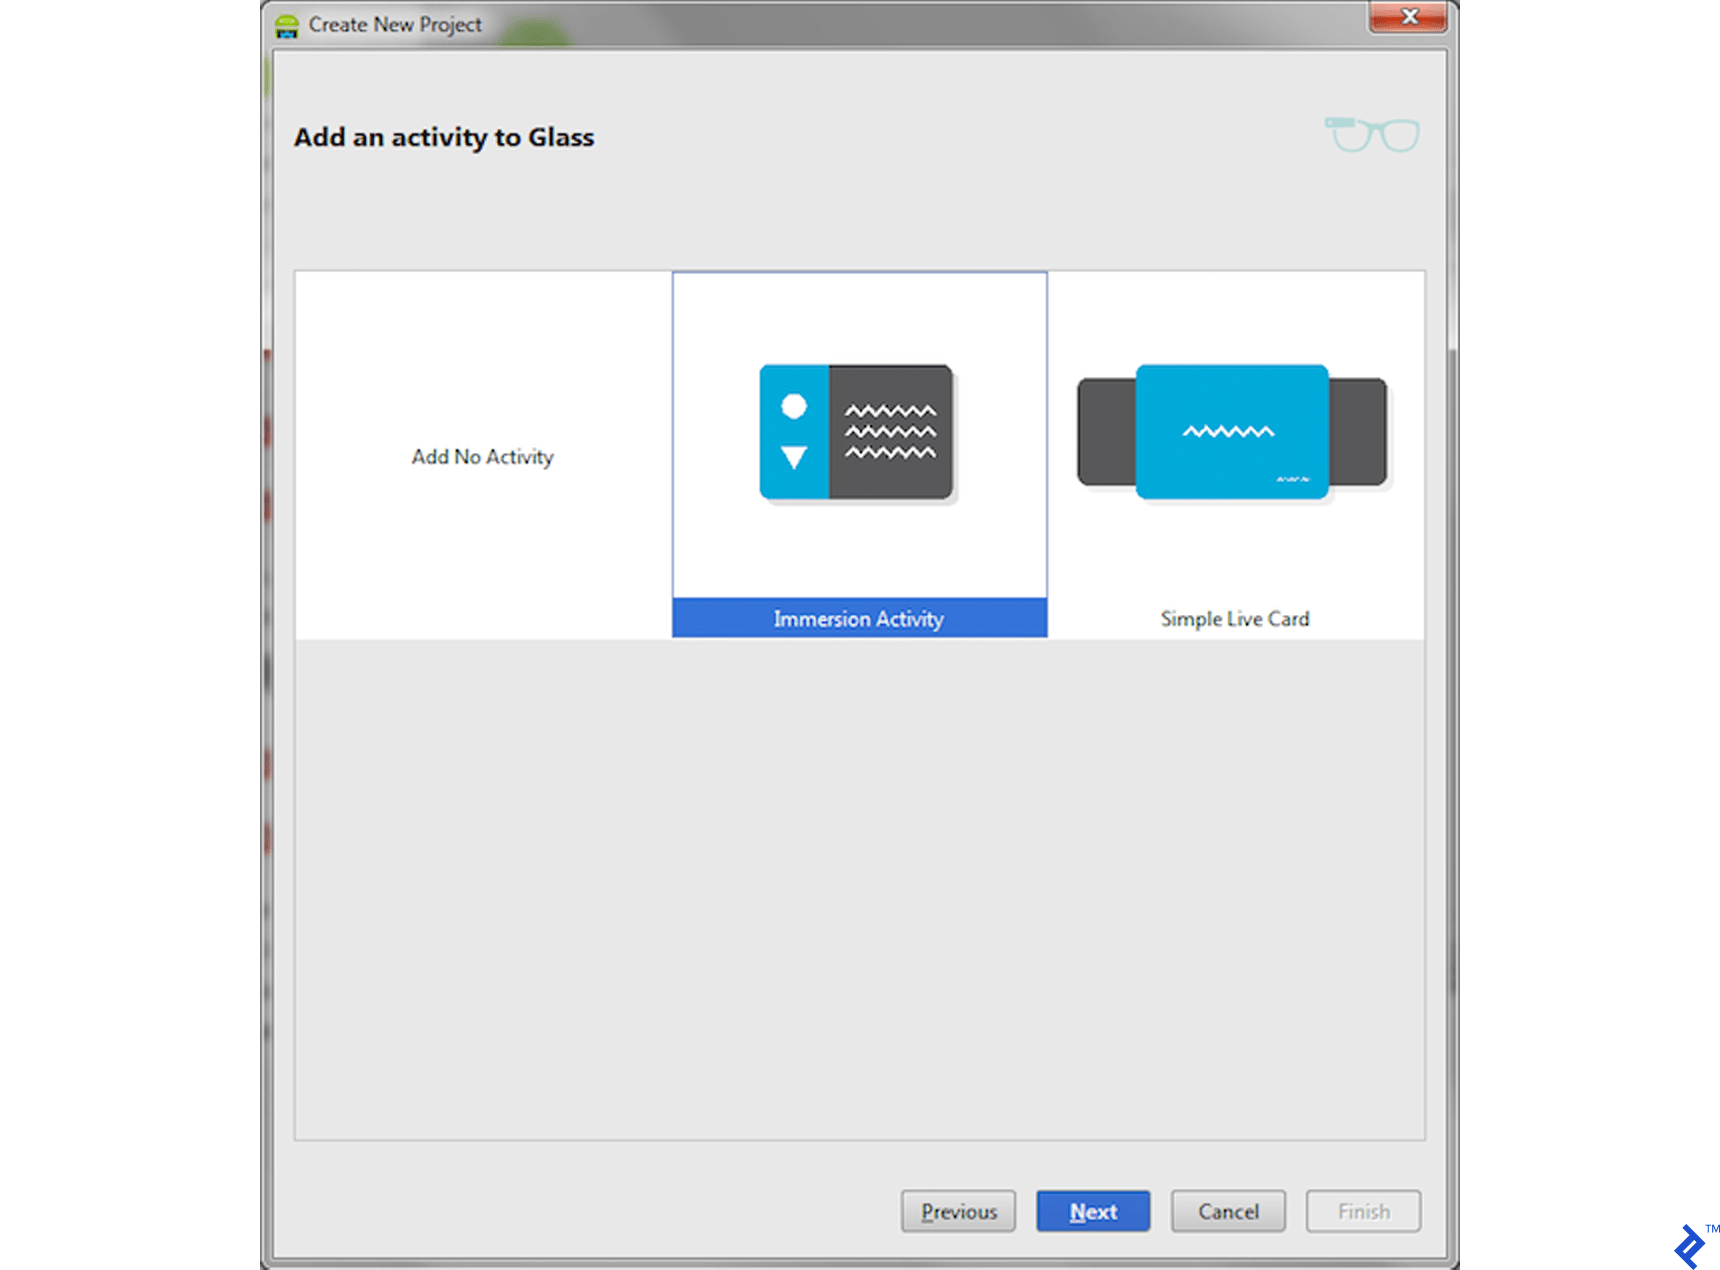Click the Simple Live Card label text
The height and width of the screenshot is (1270, 1720).
click(x=1234, y=617)
